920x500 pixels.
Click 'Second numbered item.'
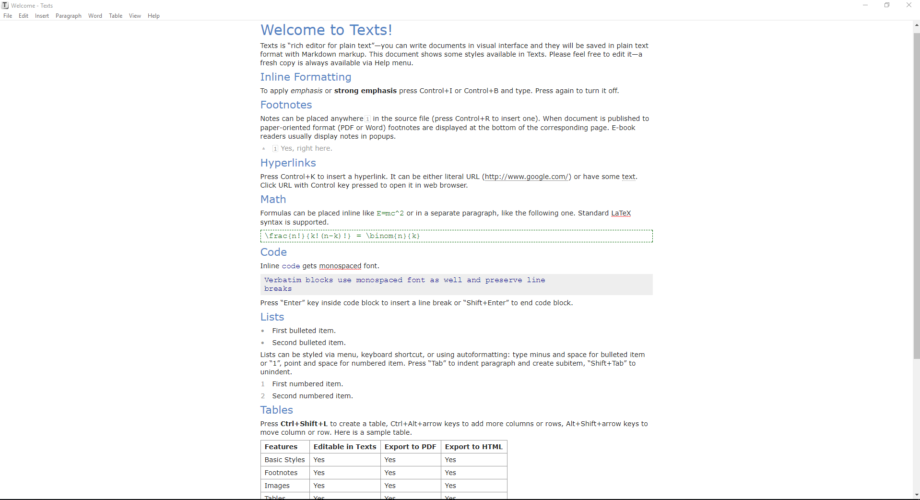tap(312, 396)
